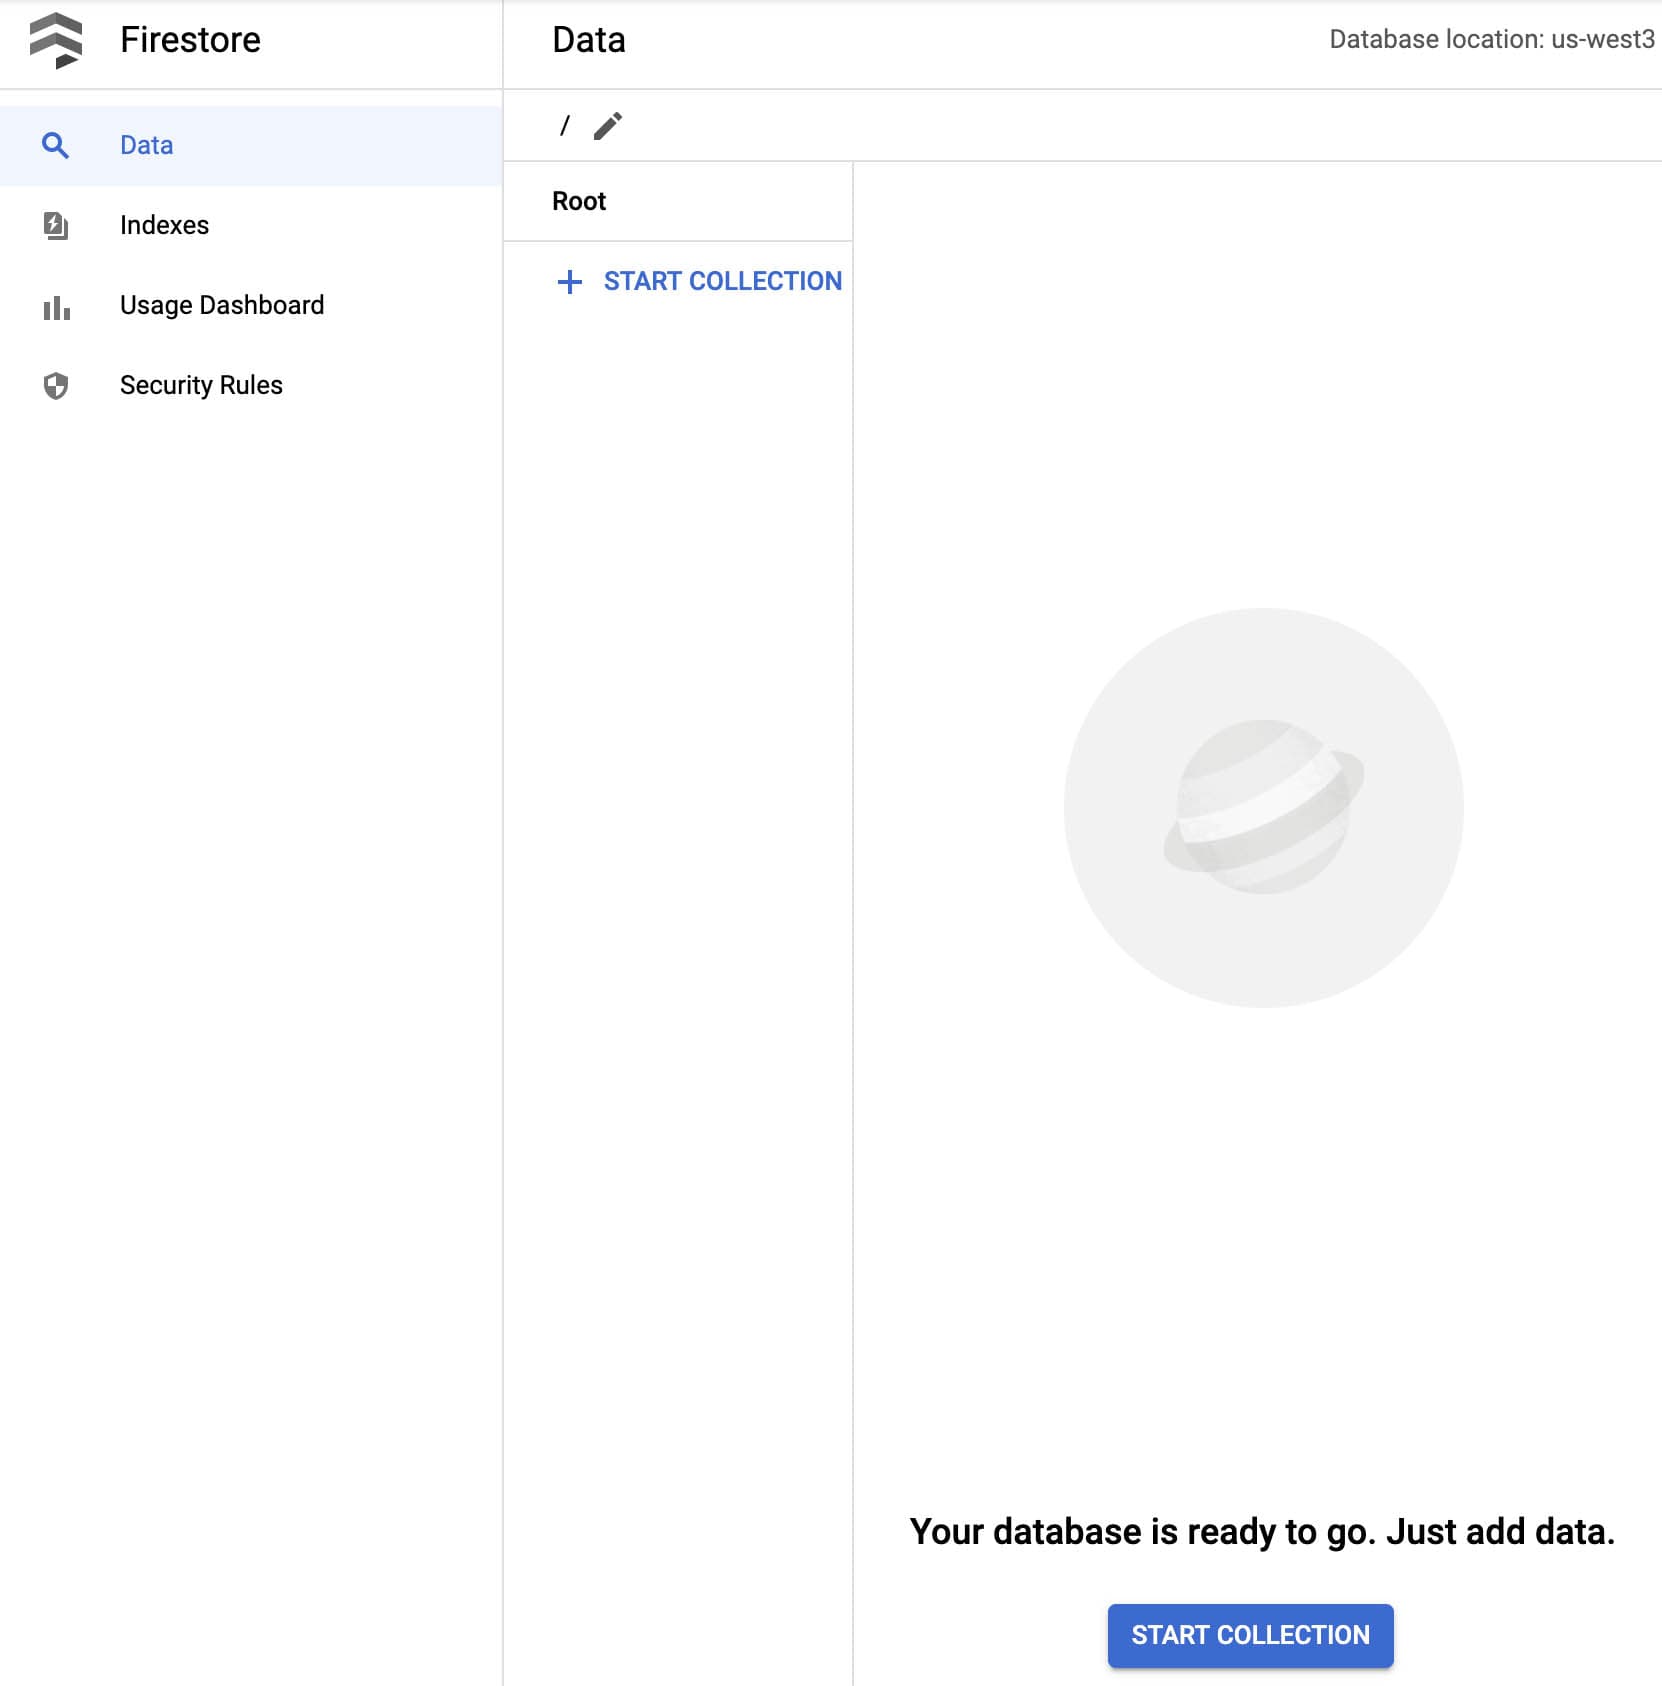Click 'Your database is ready to go' message
Screen dimensions: 1662x1686
pyautogui.click(x=1262, y=1531)
